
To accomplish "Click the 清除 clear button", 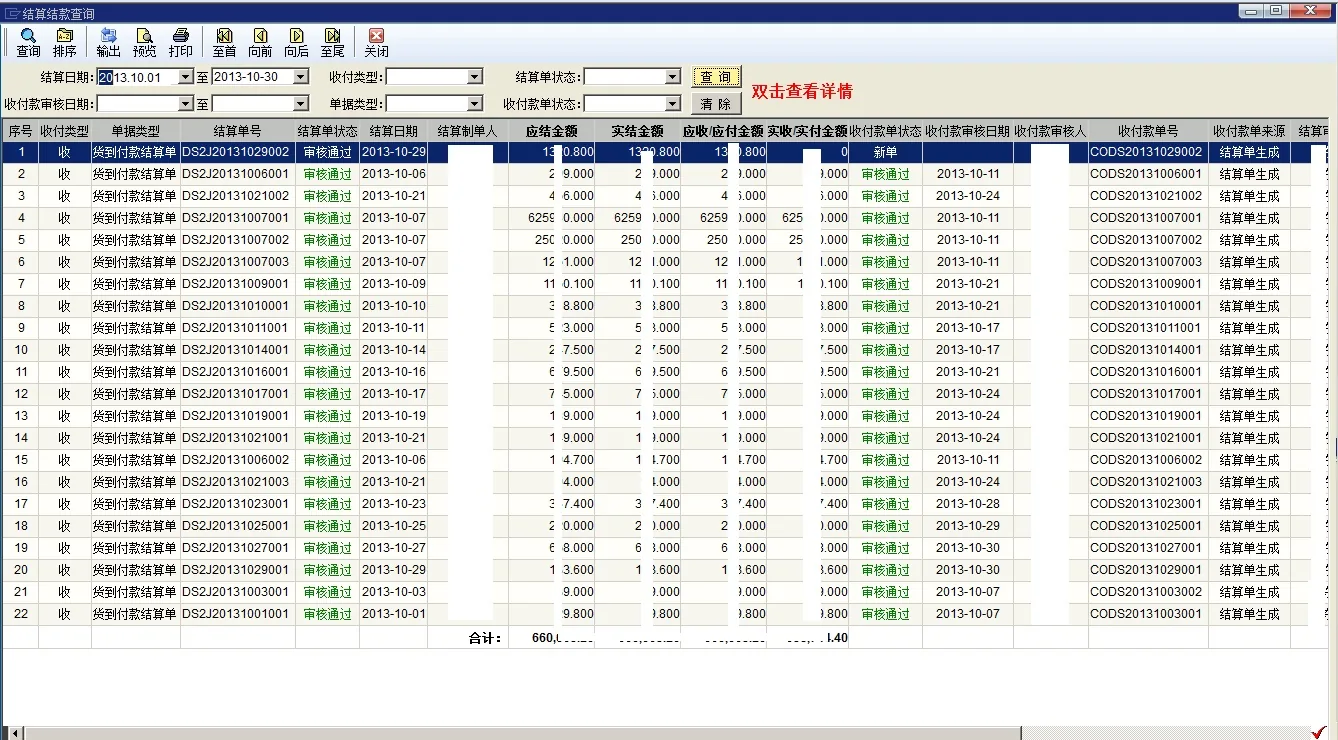I will coord(715,104).
